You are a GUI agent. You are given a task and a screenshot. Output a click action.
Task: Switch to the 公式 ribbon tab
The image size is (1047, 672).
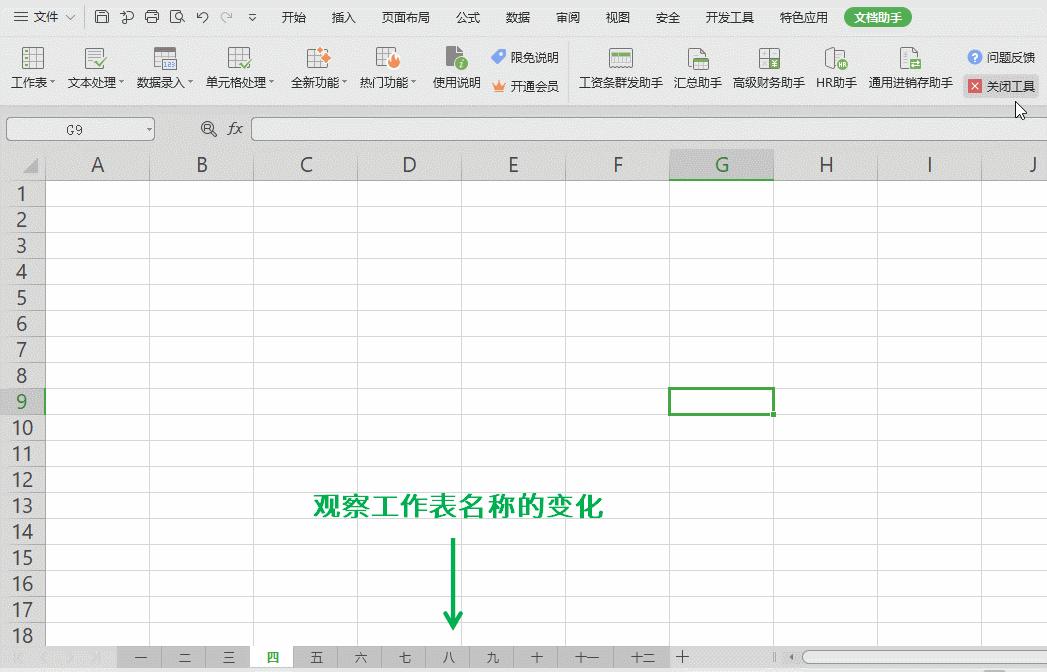point(466,17)
